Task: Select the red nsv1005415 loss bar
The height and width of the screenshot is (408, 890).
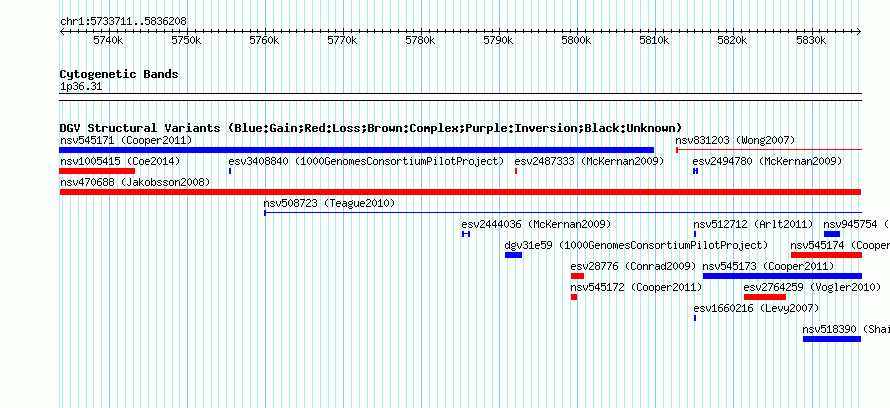Action: pyautogui.click(x=97, y=171)
